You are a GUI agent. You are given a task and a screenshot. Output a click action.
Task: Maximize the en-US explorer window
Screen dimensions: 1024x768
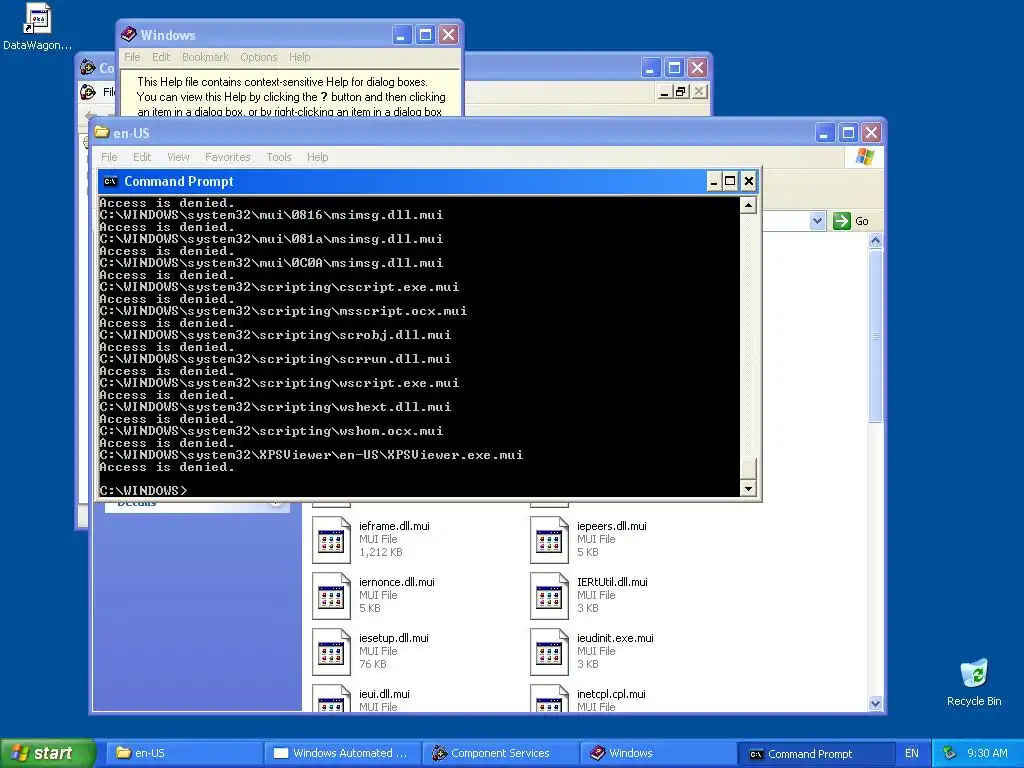click(848, 133)
